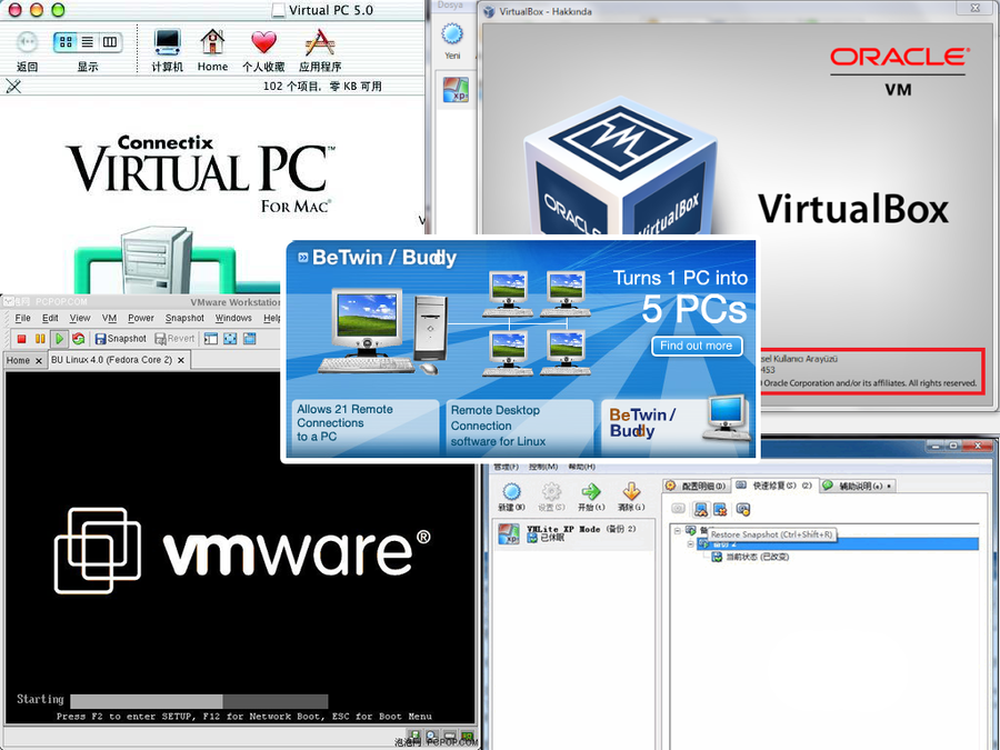Switch to the 配置明细 details tab

coord(696,486)
